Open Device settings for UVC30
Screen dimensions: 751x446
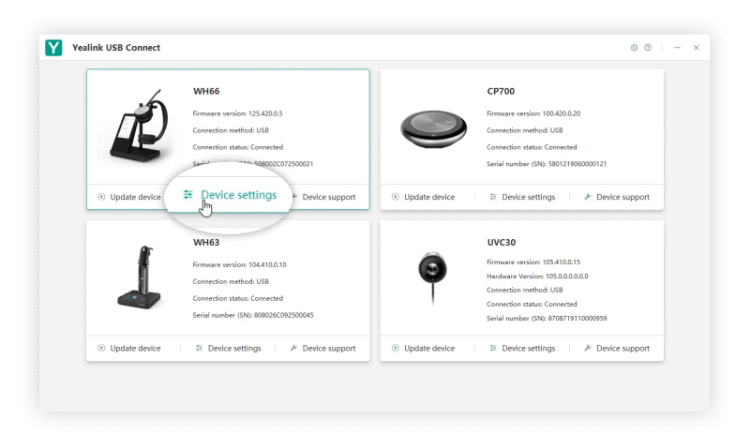[522, 348]
